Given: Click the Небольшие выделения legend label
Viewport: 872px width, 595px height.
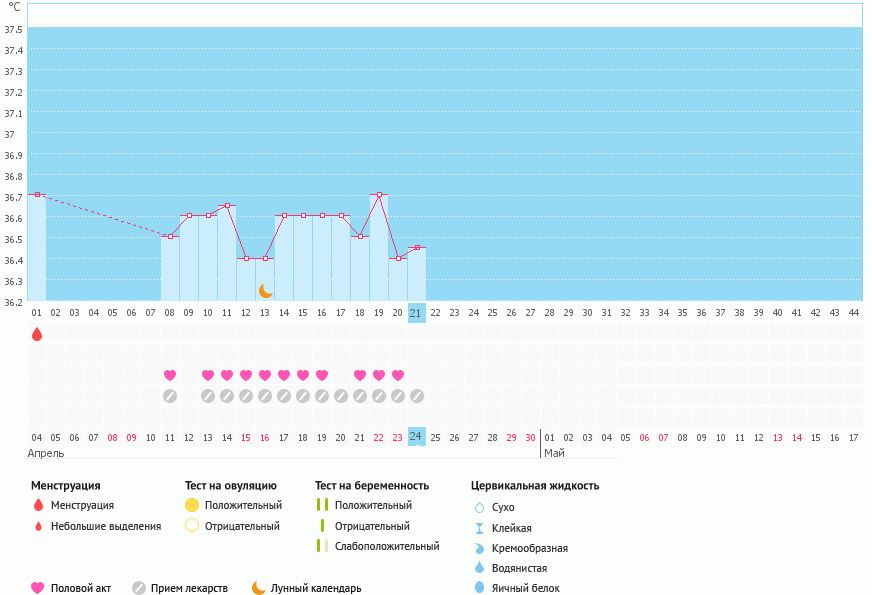Looking at the screenshot, I should click(x=105, y=526).
